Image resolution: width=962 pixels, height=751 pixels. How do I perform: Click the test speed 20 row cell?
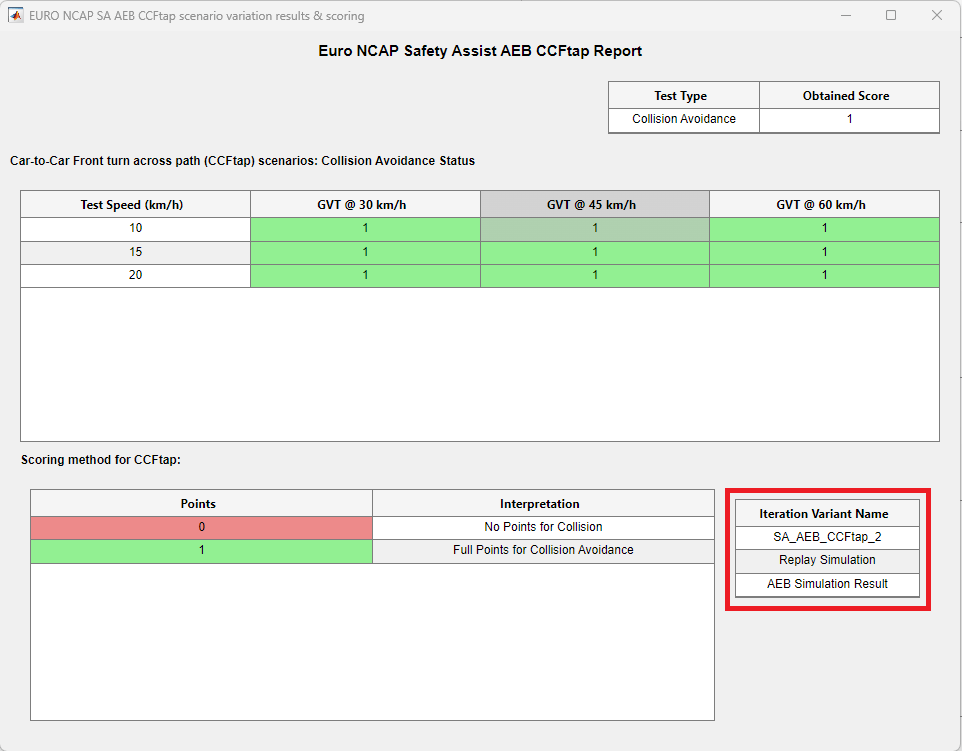click(x=135, y=275)
